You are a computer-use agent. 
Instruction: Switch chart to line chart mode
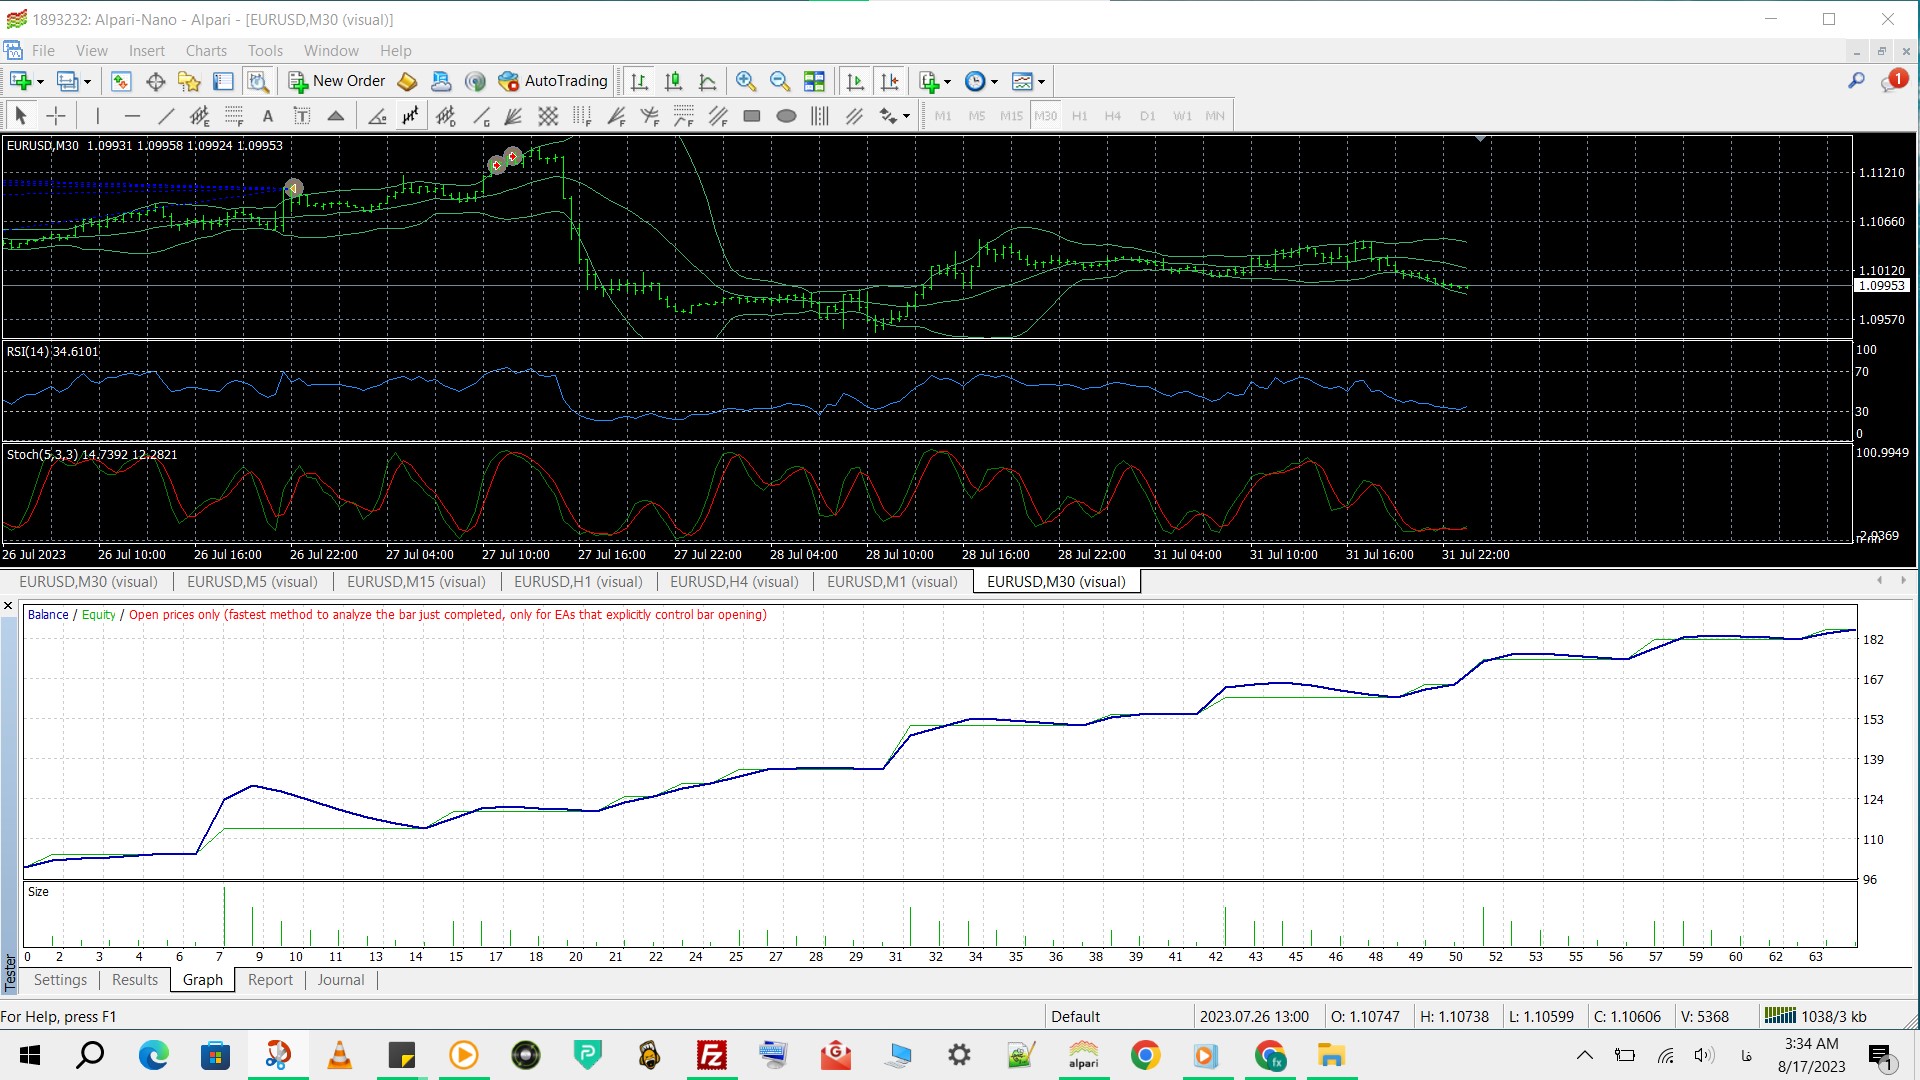point(707,81)
